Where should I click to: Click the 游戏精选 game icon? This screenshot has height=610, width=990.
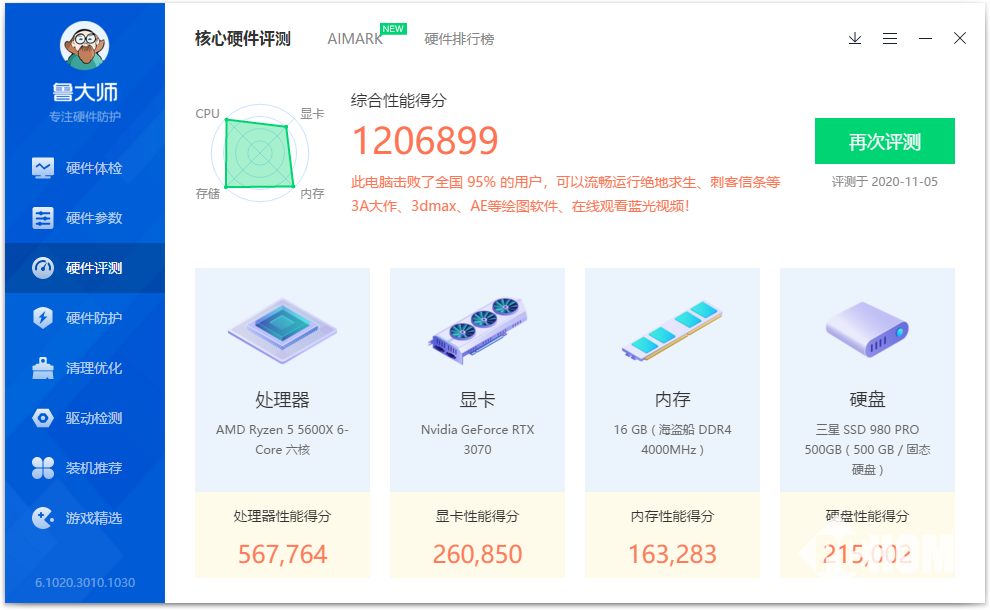(43, 518)
